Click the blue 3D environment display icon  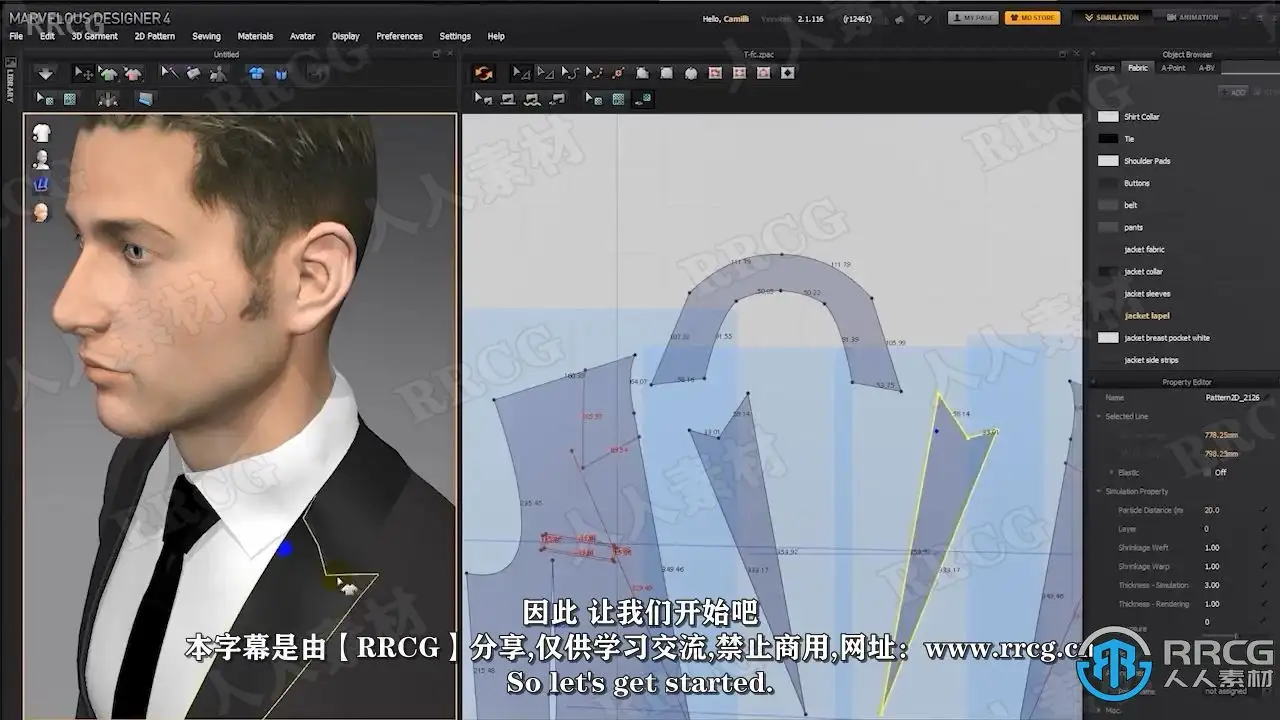(x=41, y=185)
